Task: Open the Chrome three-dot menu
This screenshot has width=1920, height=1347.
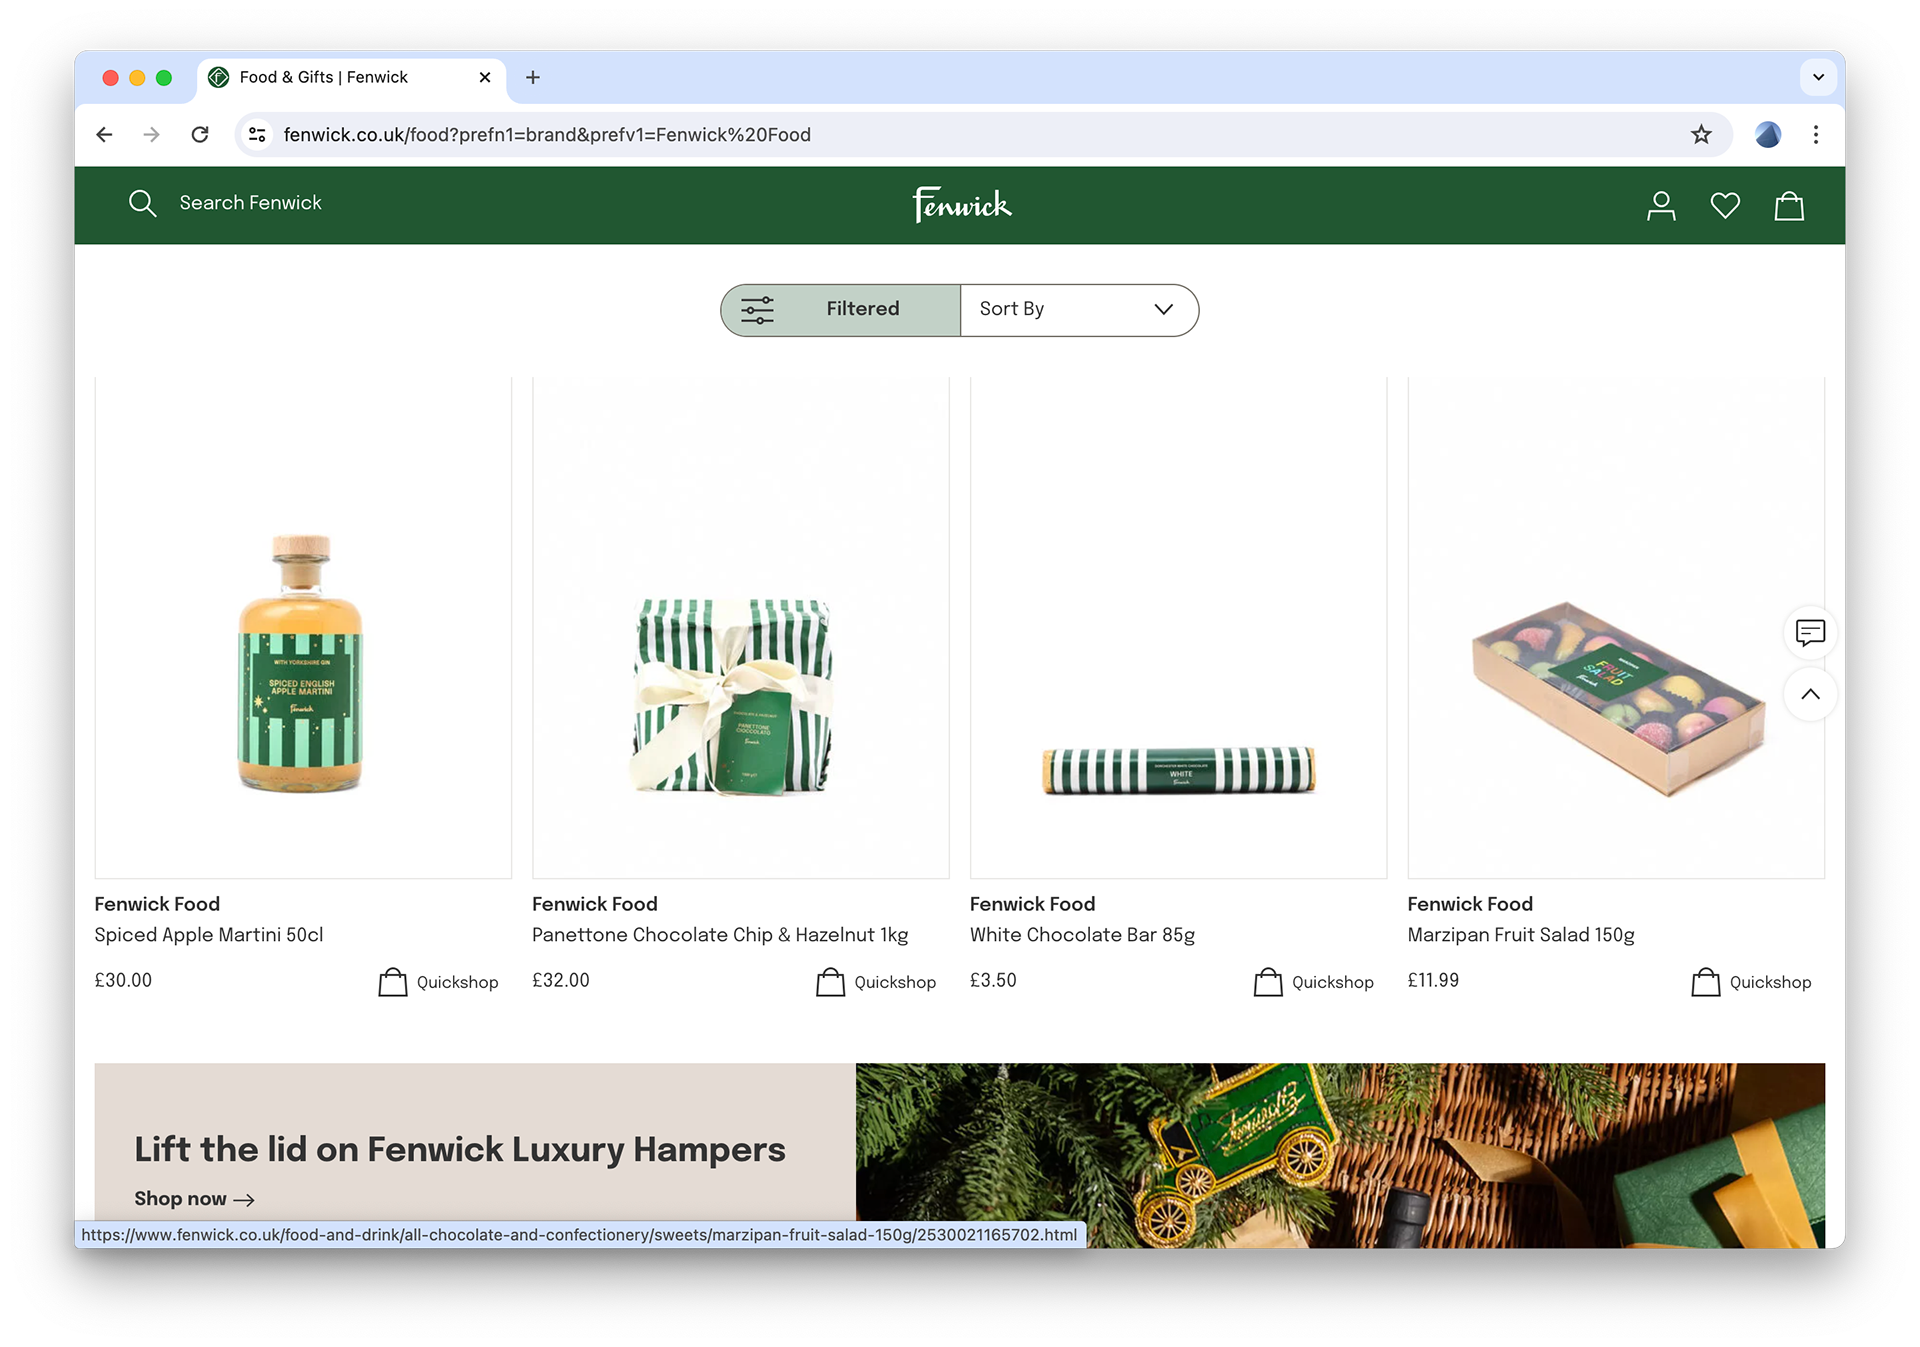Action: coord(1815,135)
